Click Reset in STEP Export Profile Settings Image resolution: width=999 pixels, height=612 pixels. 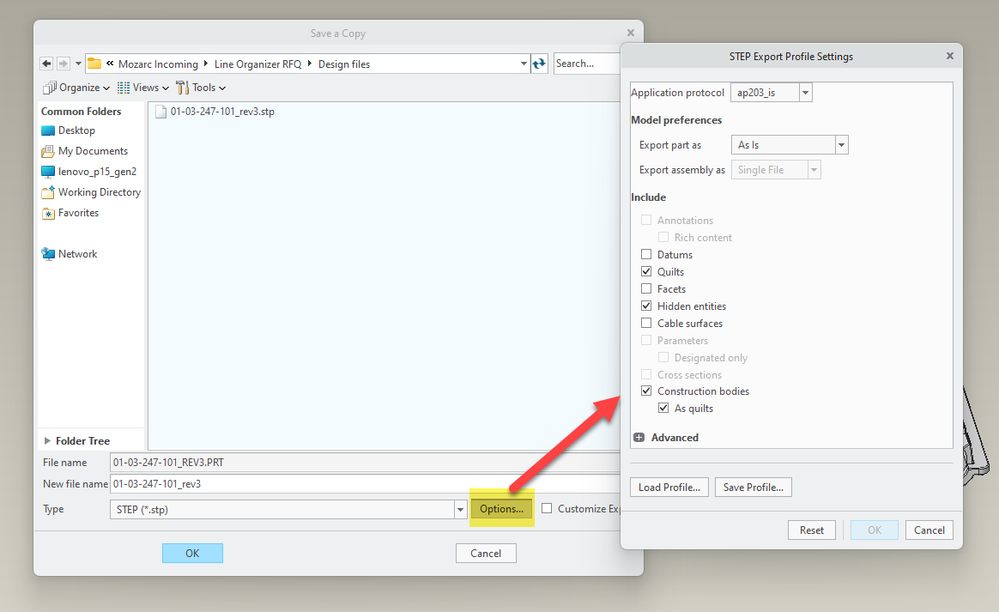pos(812,530)
